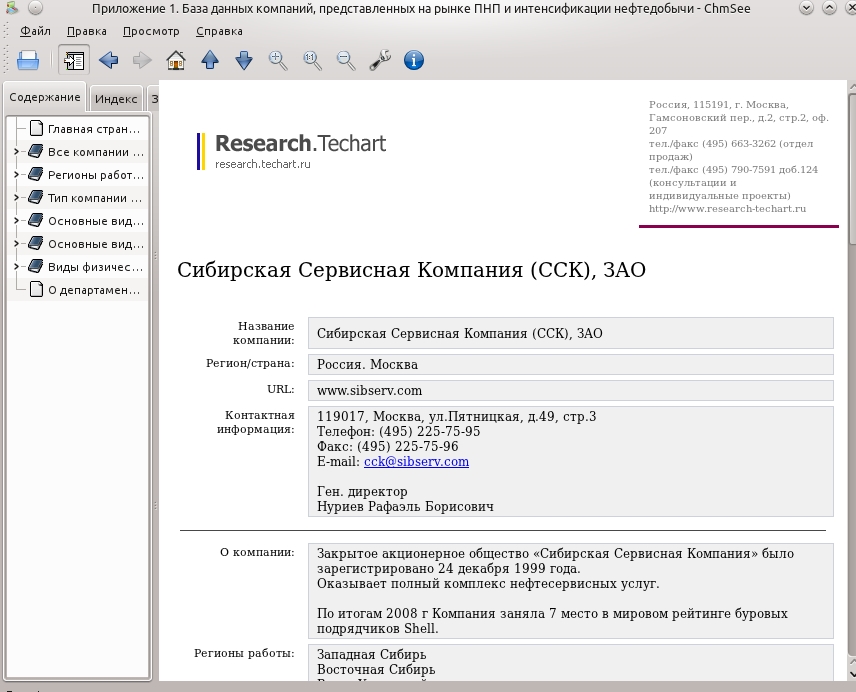Viewport: 856px width, 692px height.
Task: Toggle the sidebar panel icon
Action: click(x=74, y=60)
